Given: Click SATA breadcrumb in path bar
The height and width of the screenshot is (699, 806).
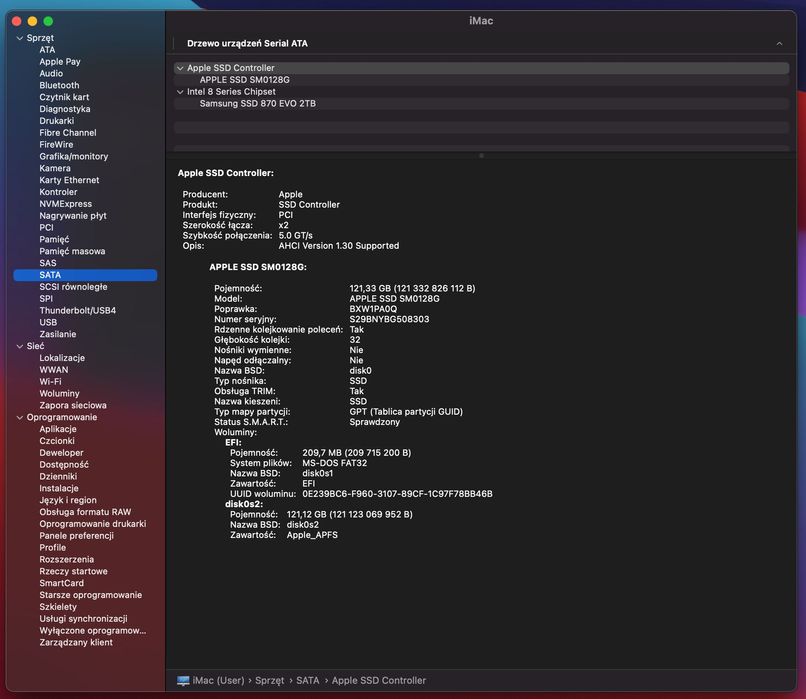Looking at the screenshot, I should [x=308, y=680].
